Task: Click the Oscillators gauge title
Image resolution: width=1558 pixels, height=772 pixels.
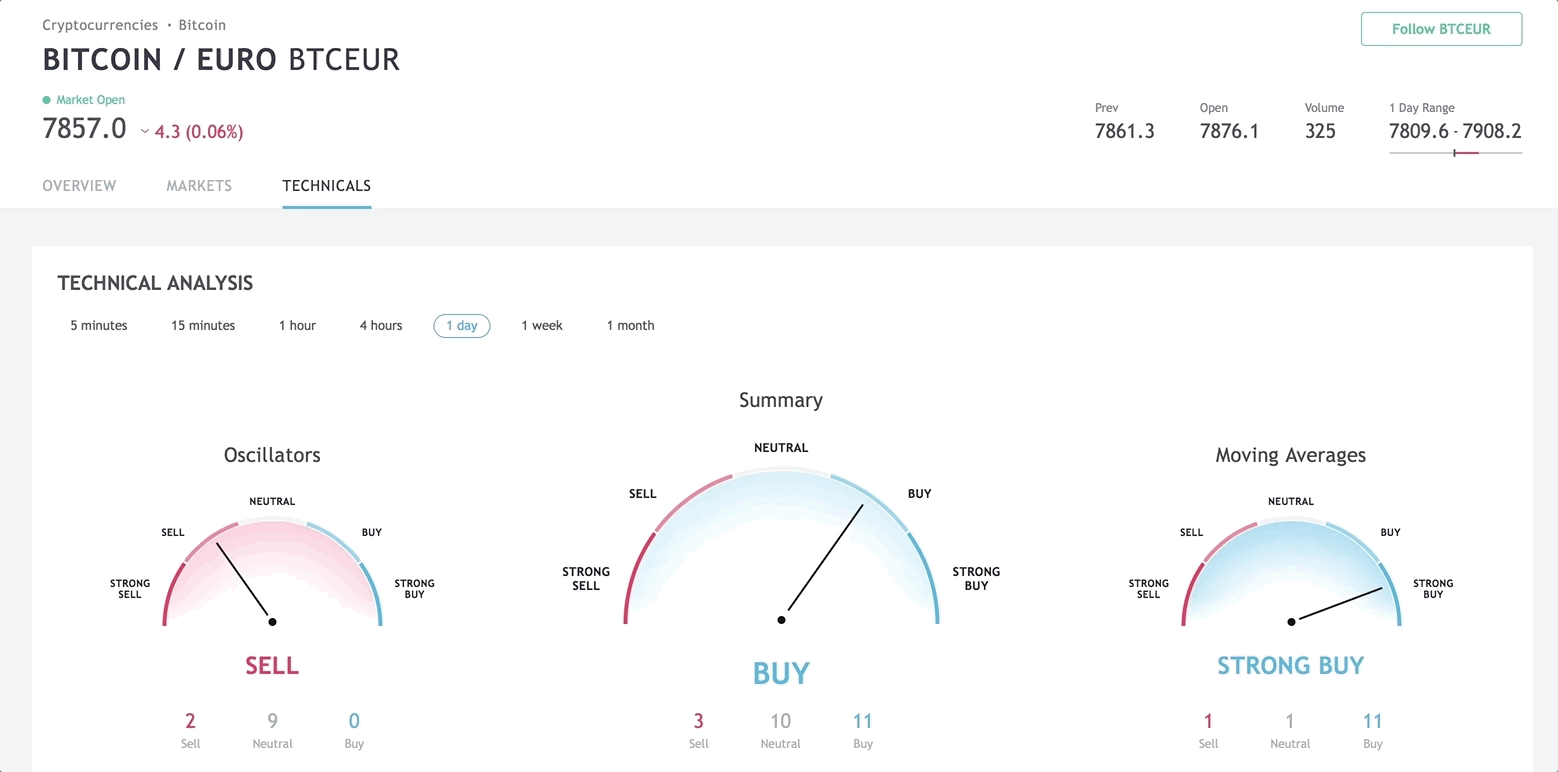Action: tap(272, 455)
